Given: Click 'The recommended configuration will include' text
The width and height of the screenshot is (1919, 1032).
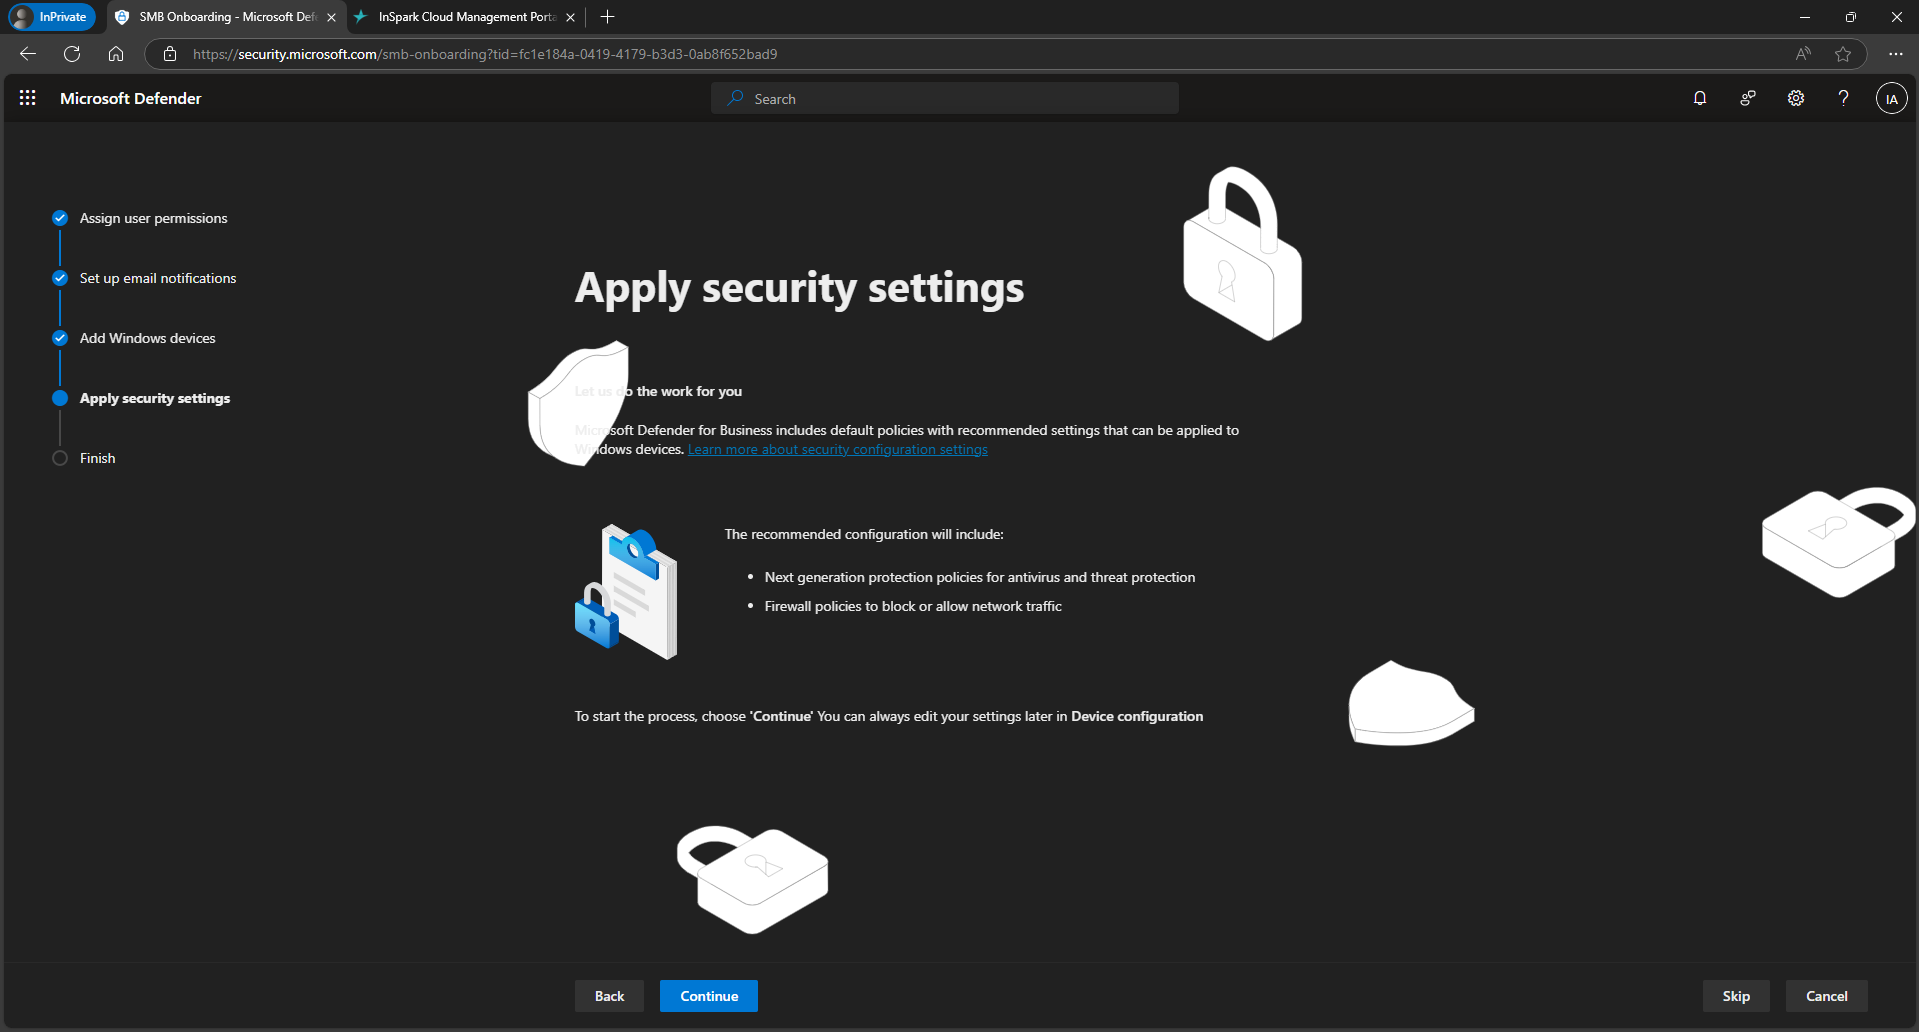Looking at the screenshot, I should pyautogui.click(x=864, y=534).
